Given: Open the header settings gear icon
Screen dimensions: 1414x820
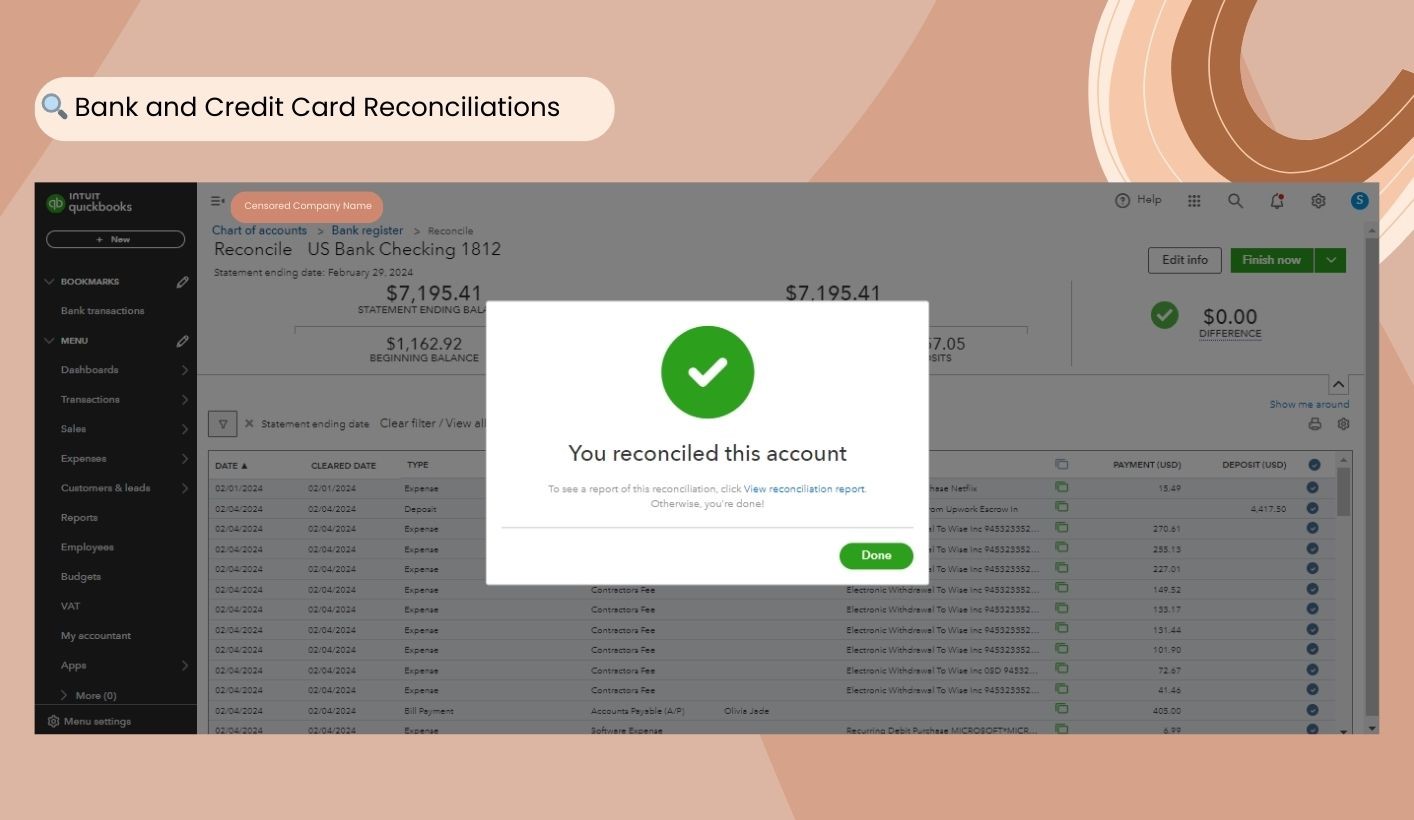Looking at the screenshot, I should pos(1318,201).
